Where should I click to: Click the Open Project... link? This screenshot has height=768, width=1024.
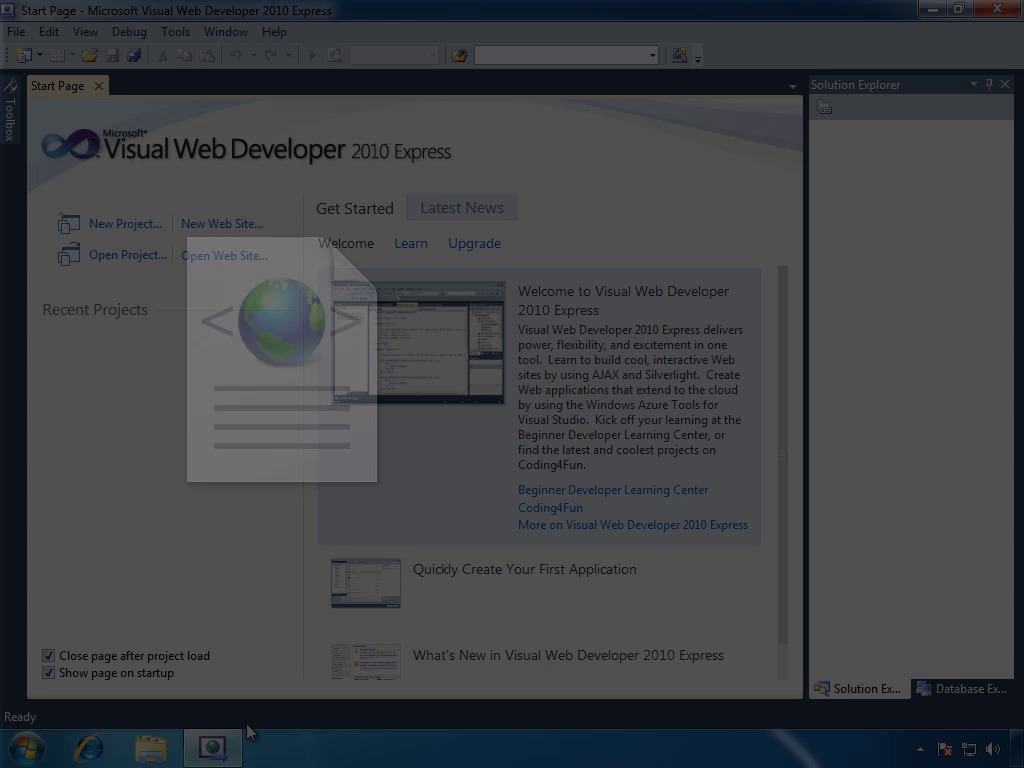pos(128,255)
